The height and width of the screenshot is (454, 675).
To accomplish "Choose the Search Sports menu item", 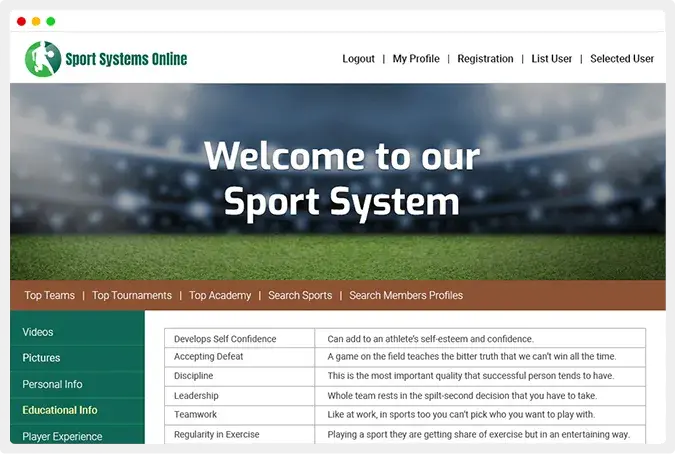I will [x=300, y=295].
